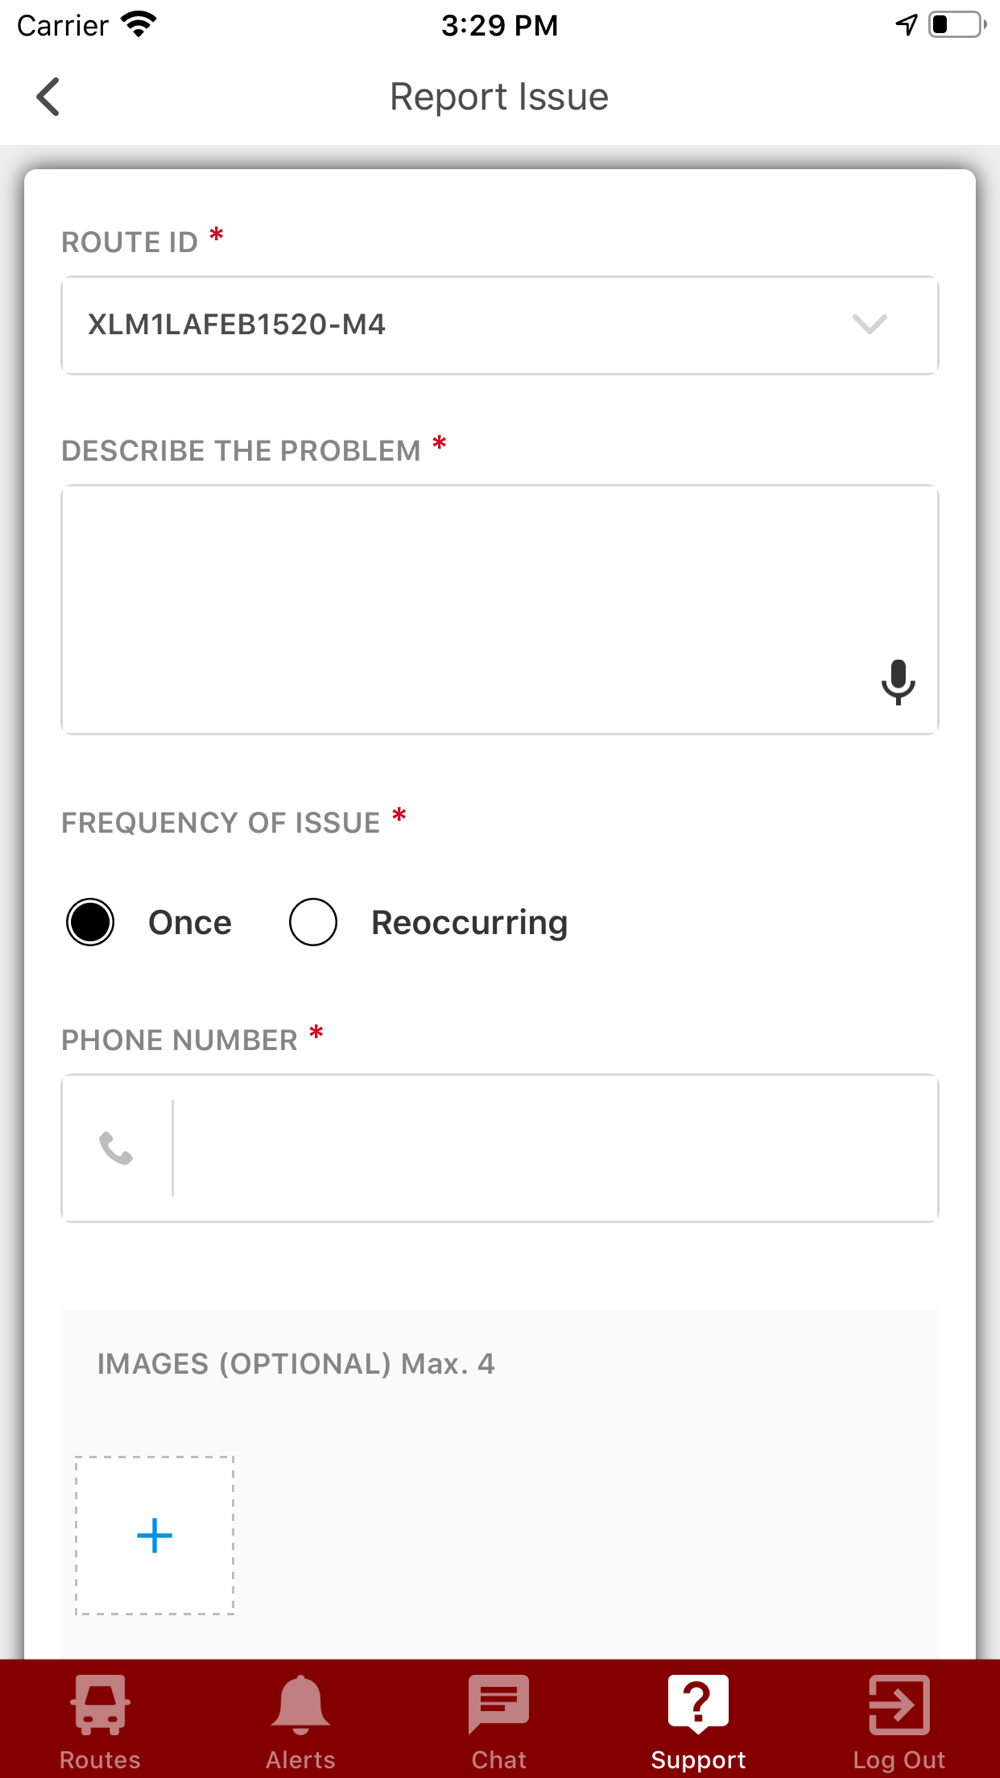Image resolution: width=1000 pixels, height=1778 pixels.
Task: Open the Chat bubble icon
Action: point(499,1704)
